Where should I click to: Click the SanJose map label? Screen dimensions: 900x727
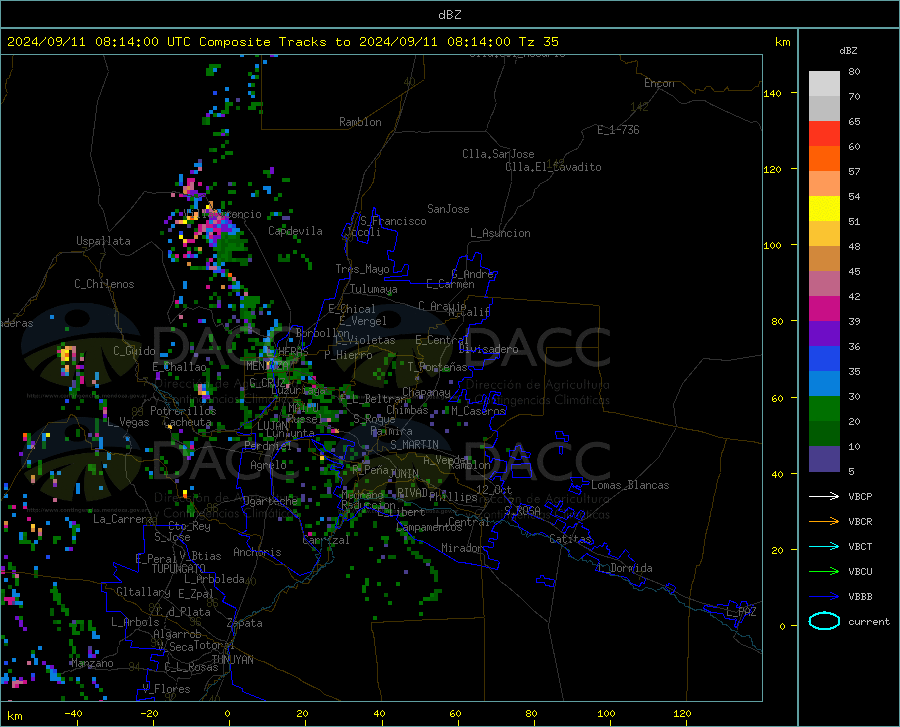(448, 209)
